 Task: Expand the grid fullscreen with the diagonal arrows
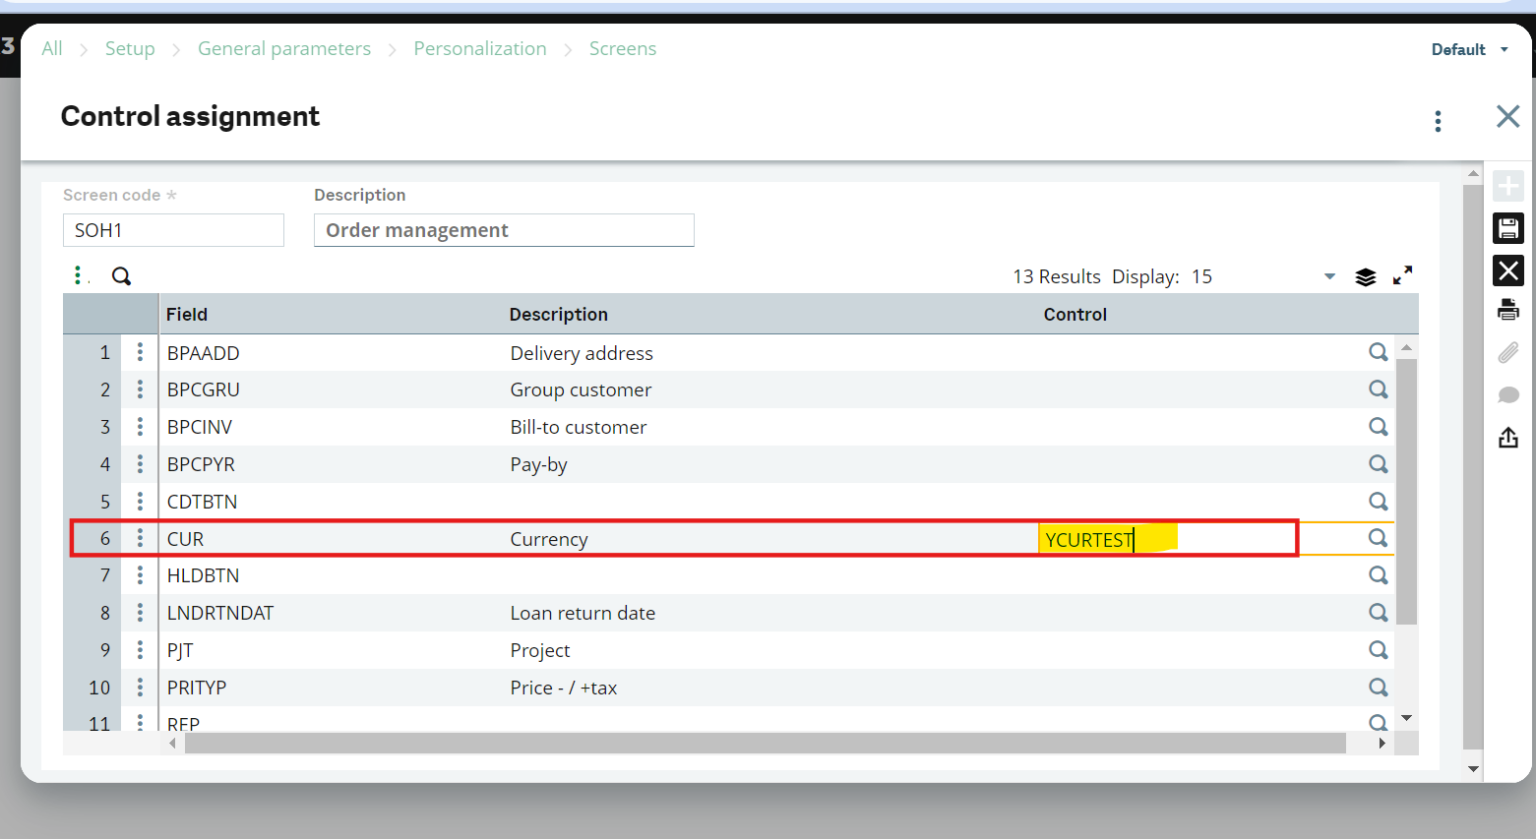(1404, 273)
